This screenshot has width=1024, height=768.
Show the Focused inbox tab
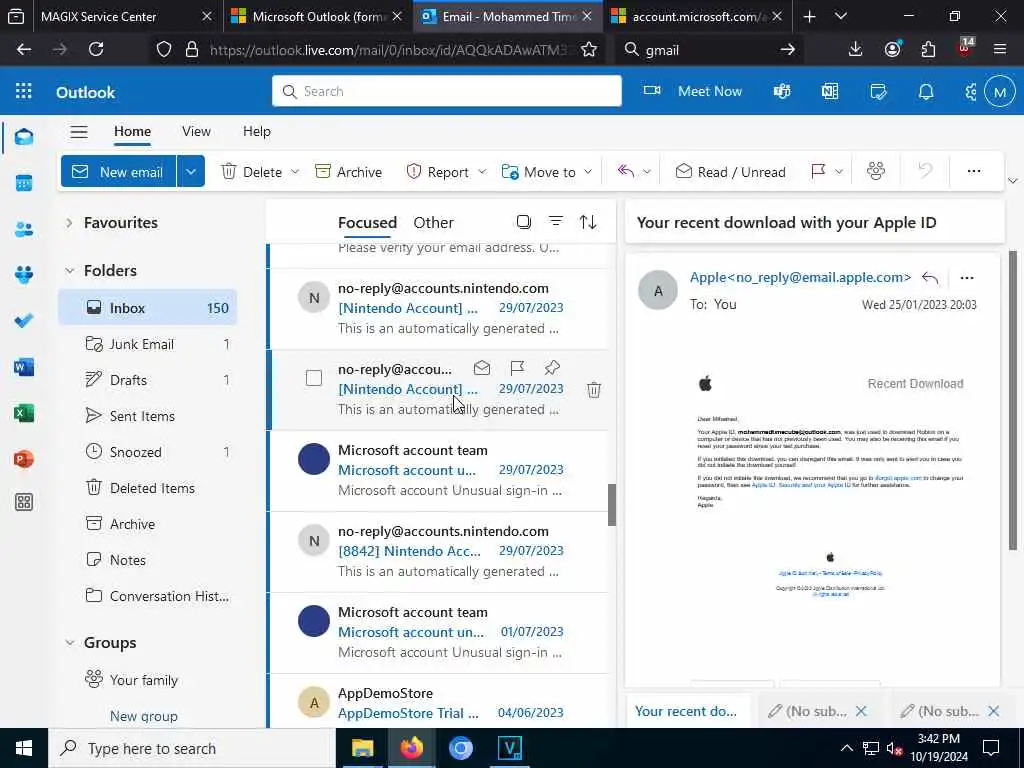coord(367,222)
